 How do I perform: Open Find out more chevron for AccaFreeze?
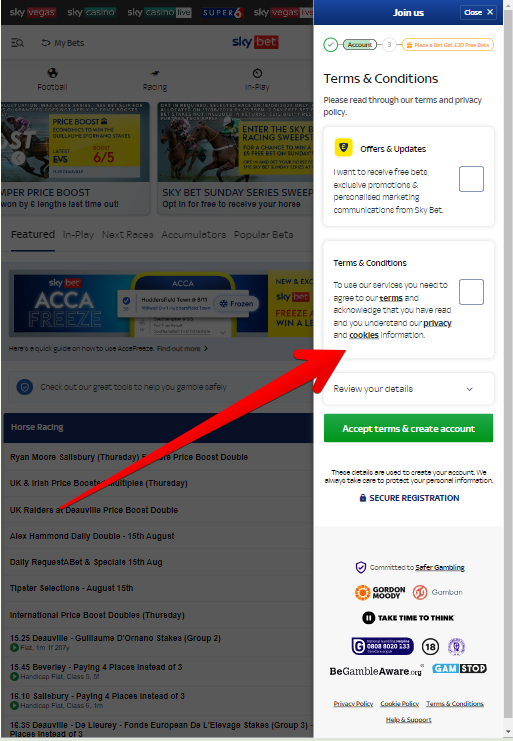[x=205, y=349]
